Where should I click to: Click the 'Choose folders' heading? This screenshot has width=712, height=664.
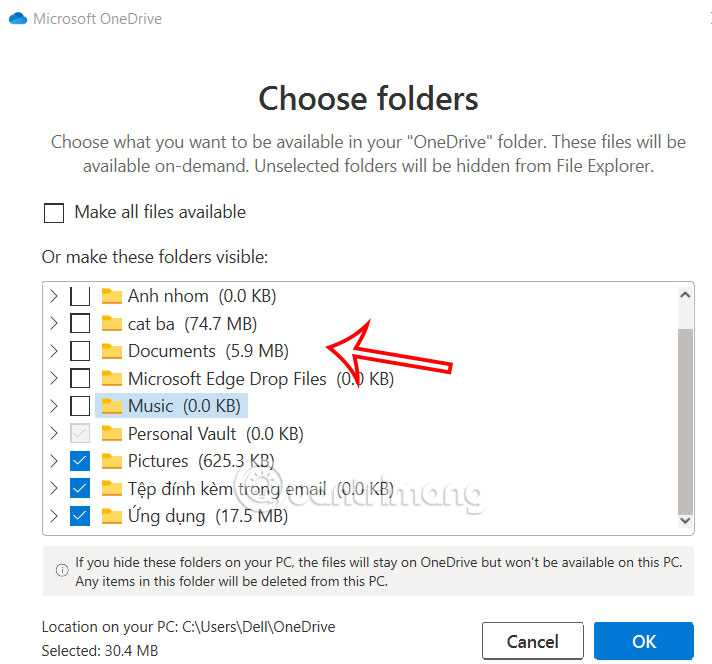[x=368, y=99]
